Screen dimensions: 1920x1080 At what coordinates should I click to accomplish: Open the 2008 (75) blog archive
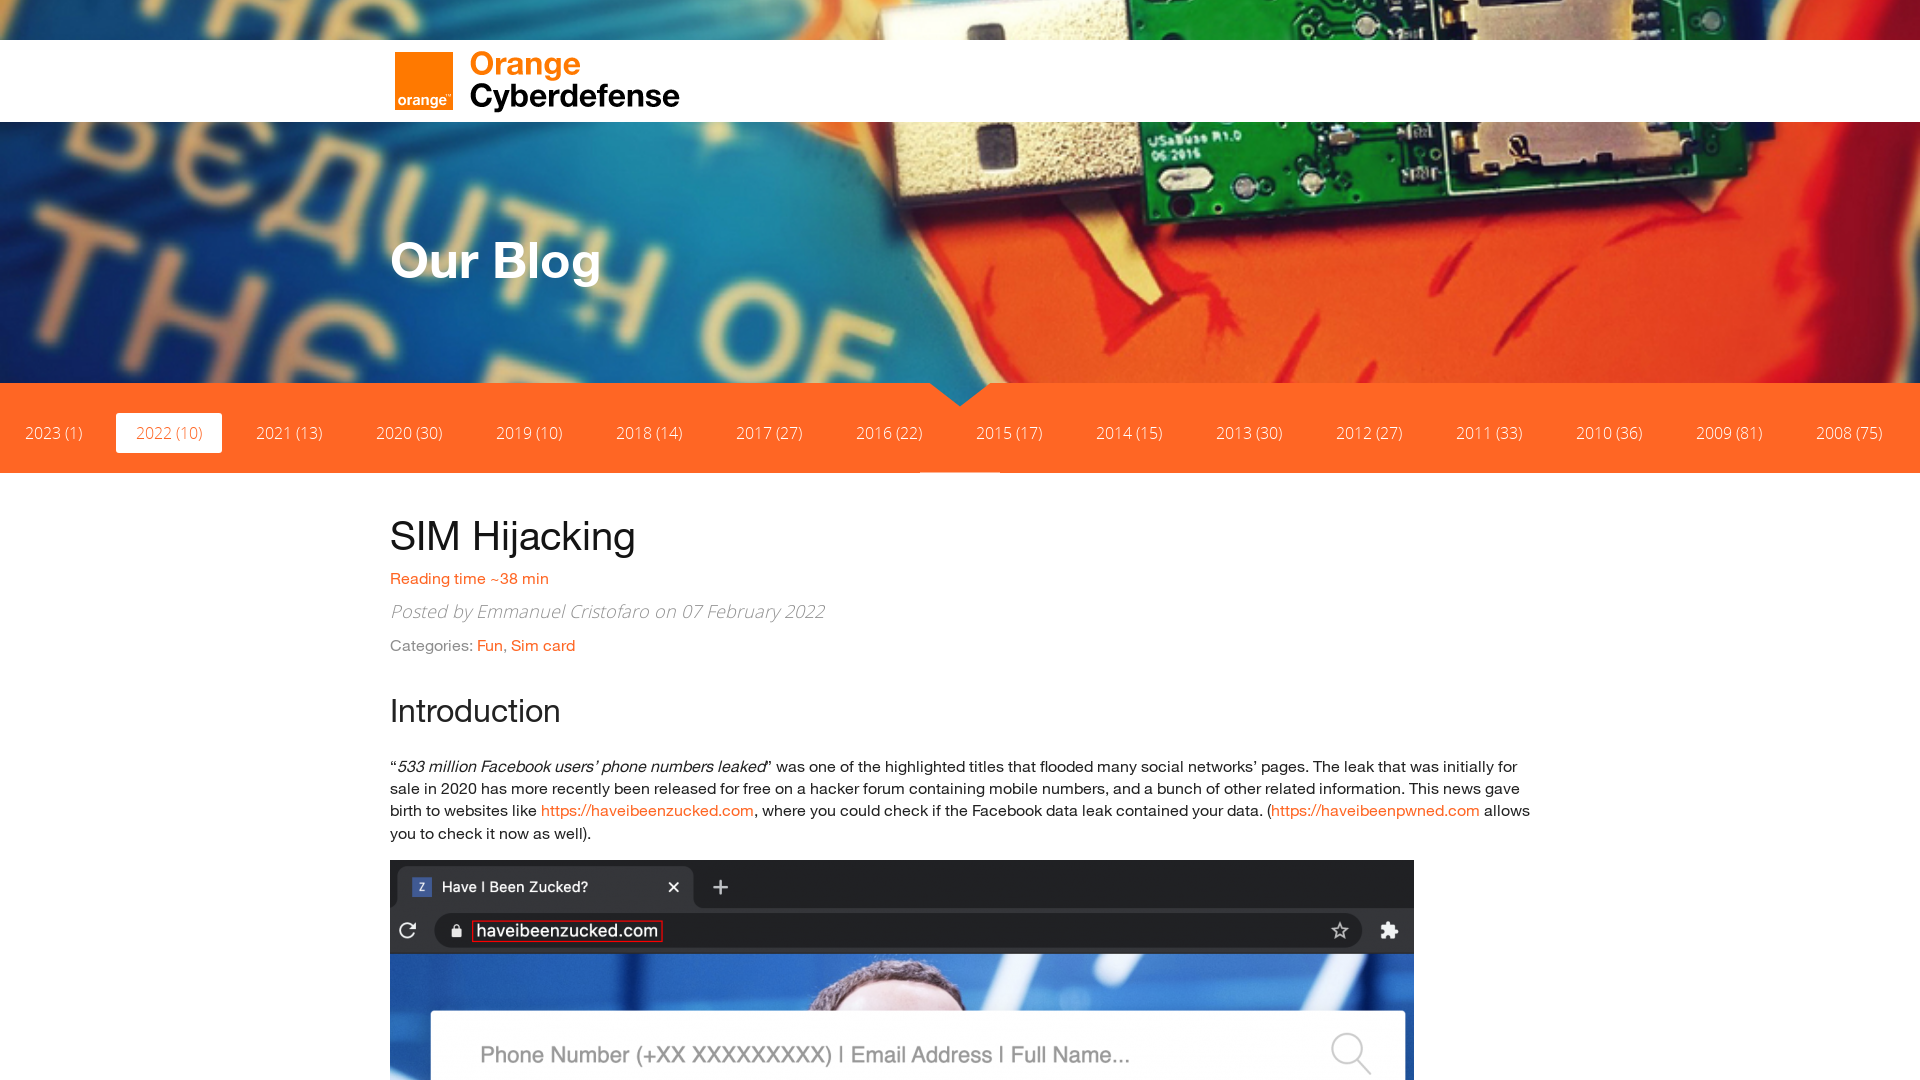1849,433
